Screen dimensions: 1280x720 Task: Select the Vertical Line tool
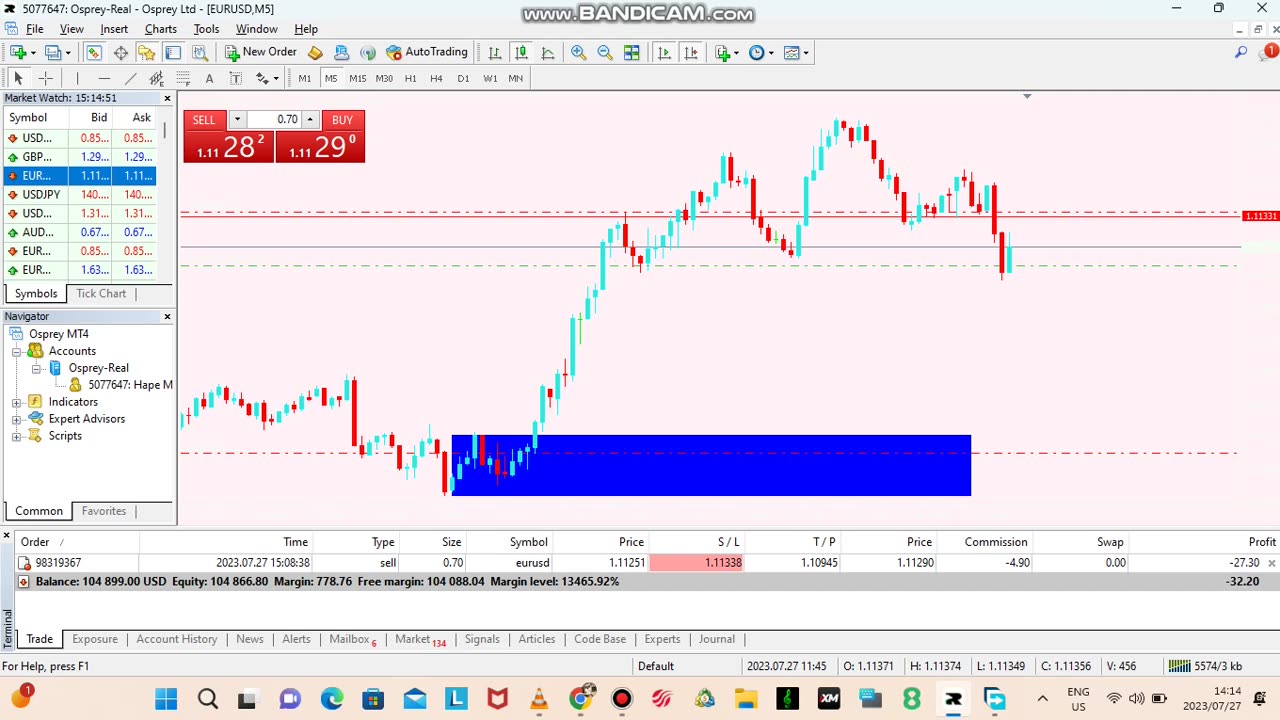(77, 78)
